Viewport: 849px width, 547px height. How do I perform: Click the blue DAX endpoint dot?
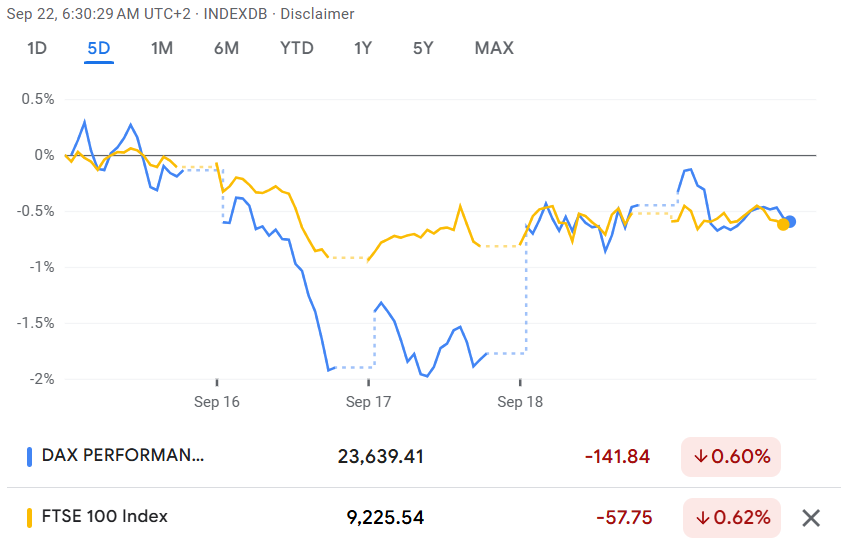pyautogui.click(x=791, y=221)
